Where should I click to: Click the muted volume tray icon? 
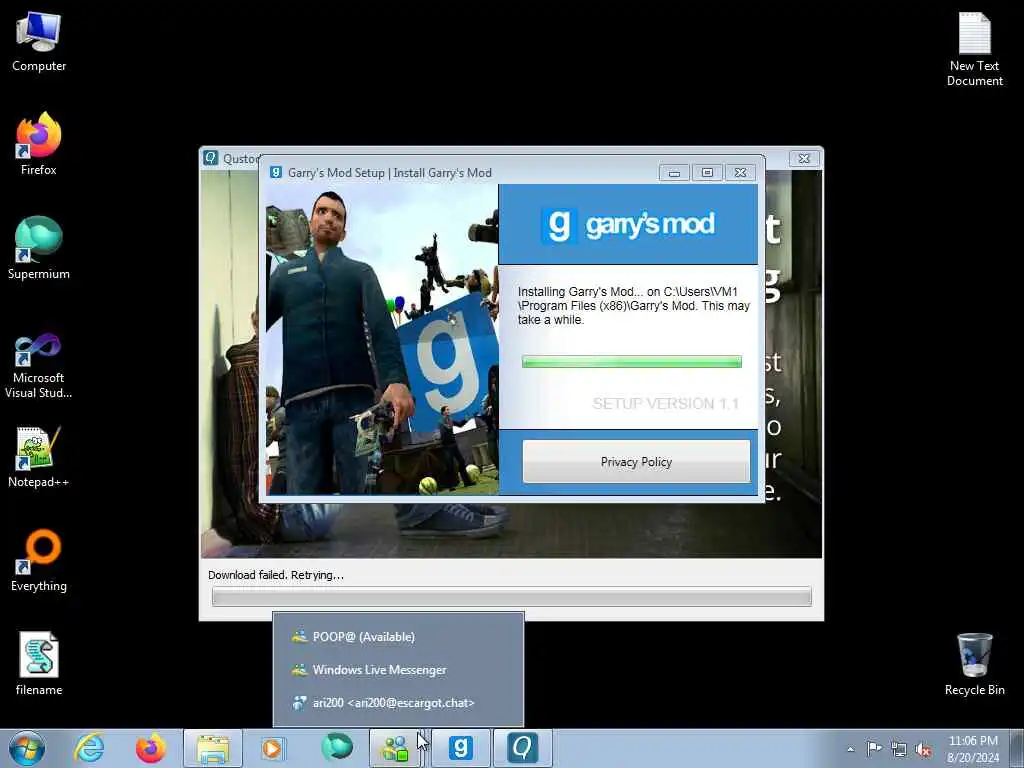click(923, 749)
